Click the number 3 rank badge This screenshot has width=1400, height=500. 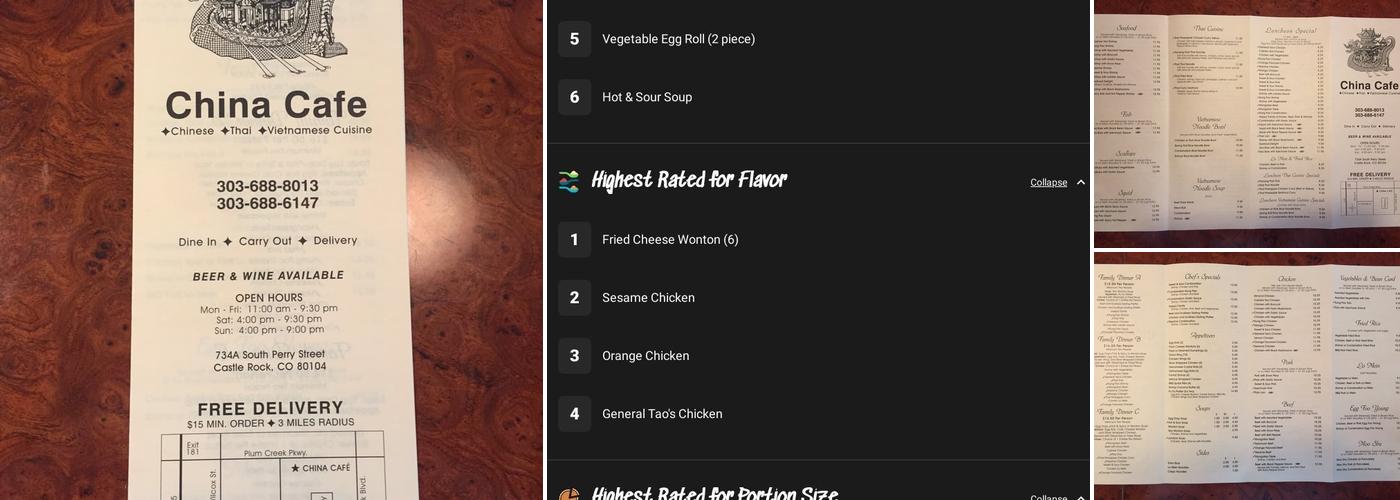tap(574, 356)
